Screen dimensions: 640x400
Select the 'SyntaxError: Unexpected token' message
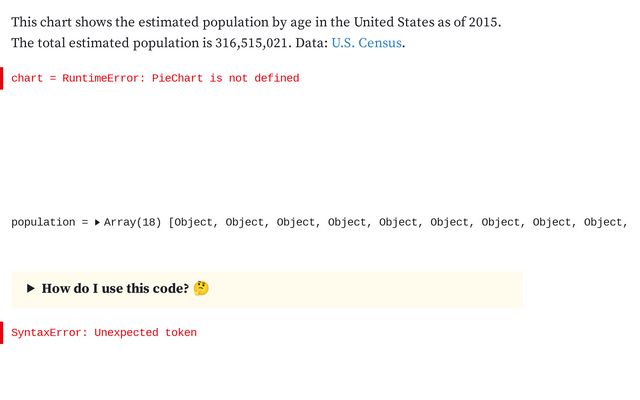104,333
